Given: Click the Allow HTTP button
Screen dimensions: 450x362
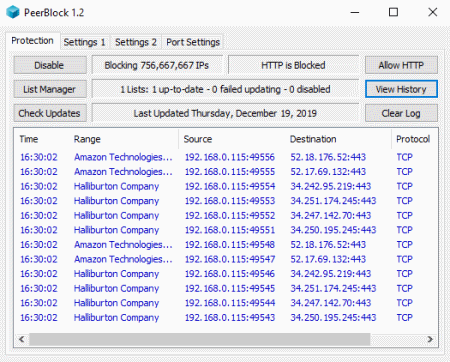Looking at the screenshot, I should coord(401,65).
